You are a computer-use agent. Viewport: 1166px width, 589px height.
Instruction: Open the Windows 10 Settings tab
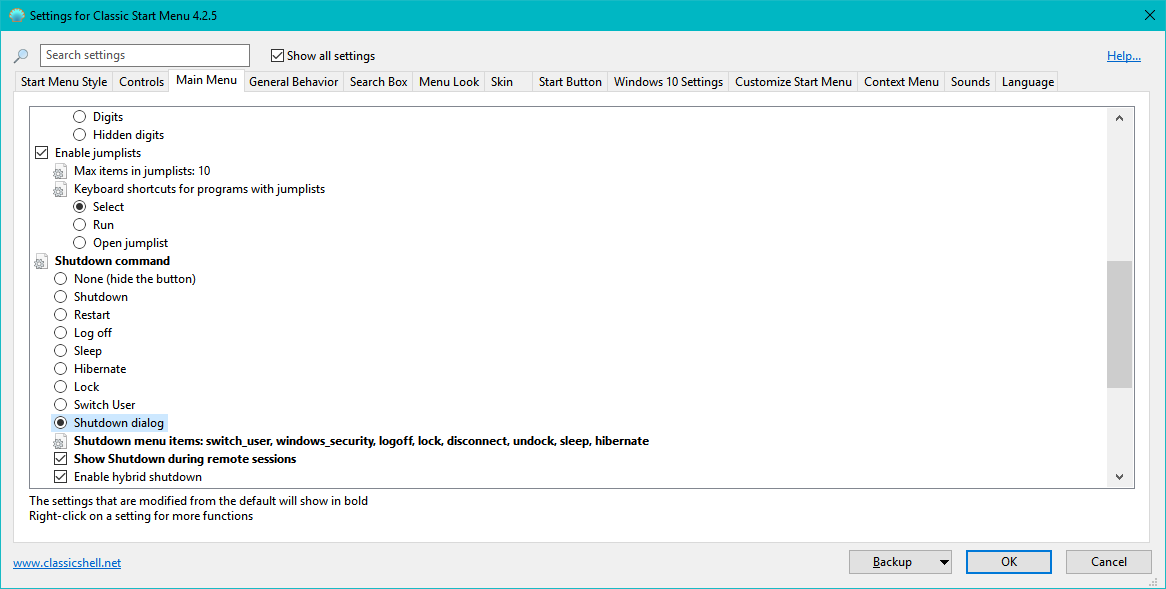click(669, 82)
